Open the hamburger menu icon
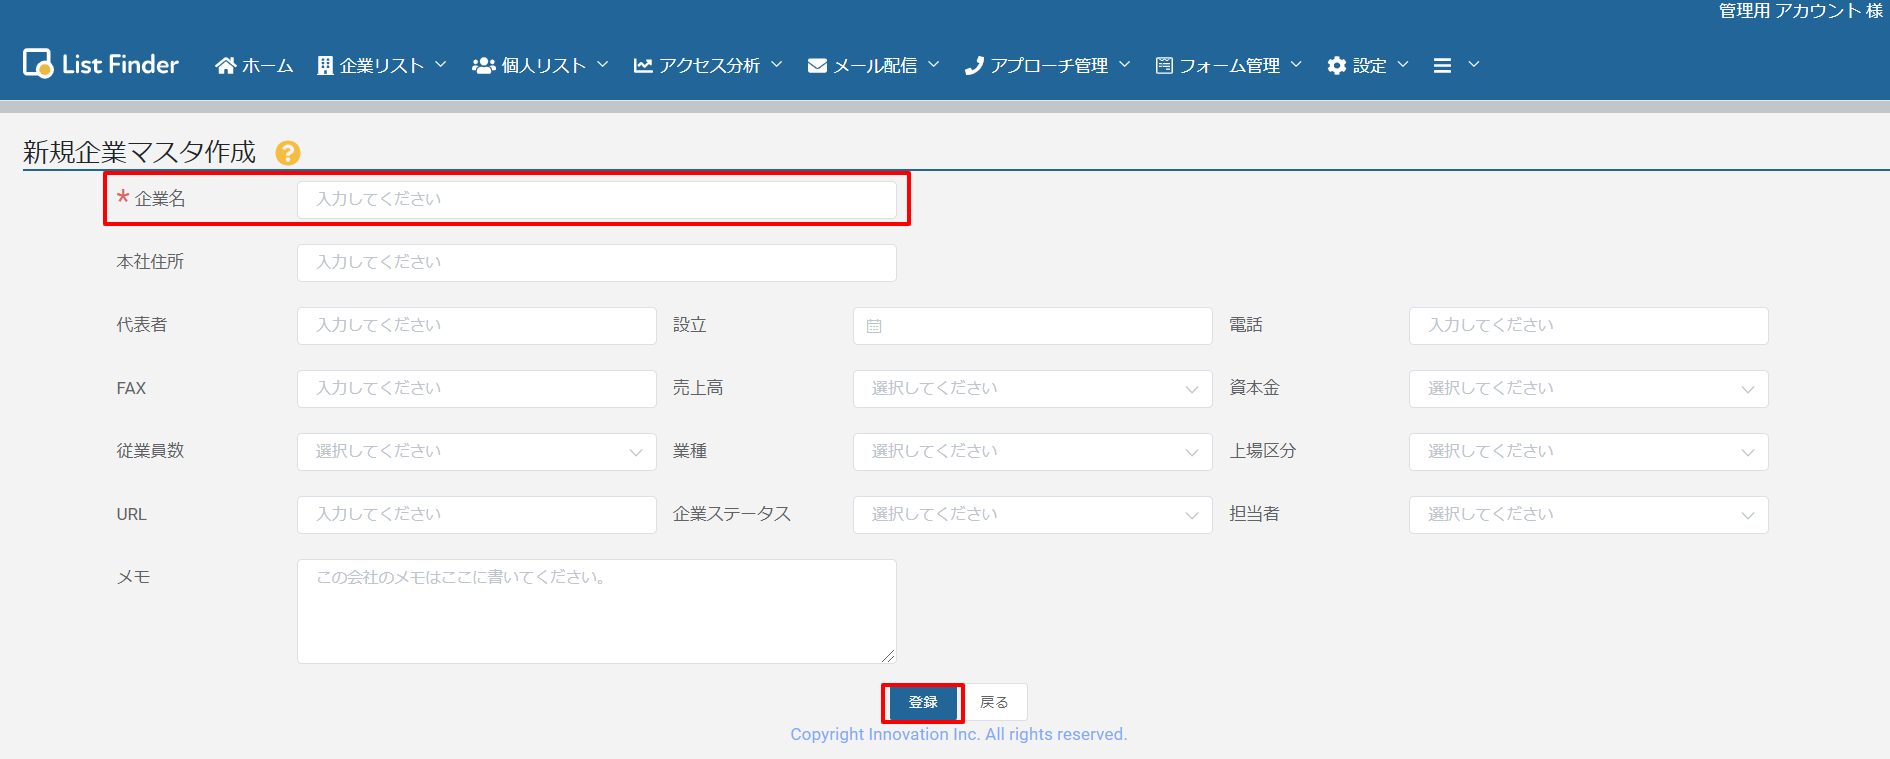 tap(1442, 65)
